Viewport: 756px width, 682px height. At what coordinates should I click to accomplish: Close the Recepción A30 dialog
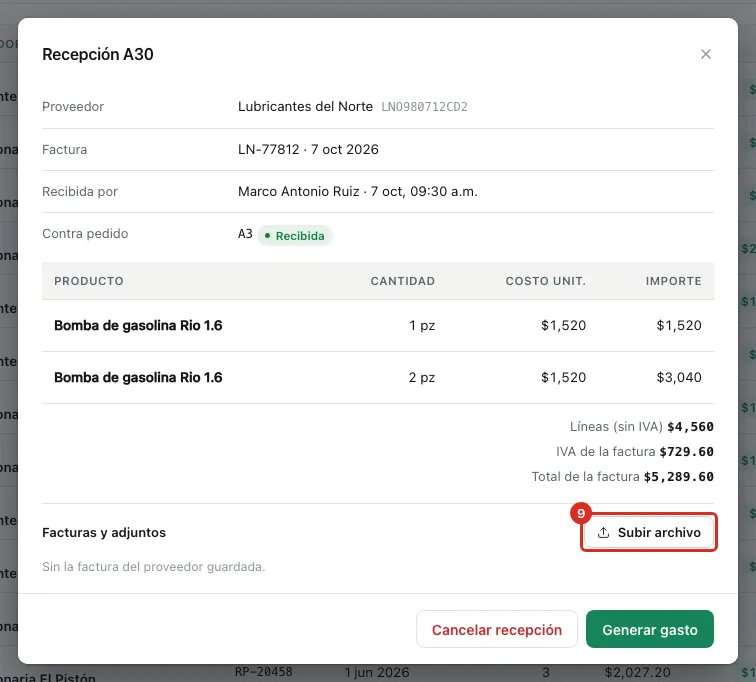point(705,54)
